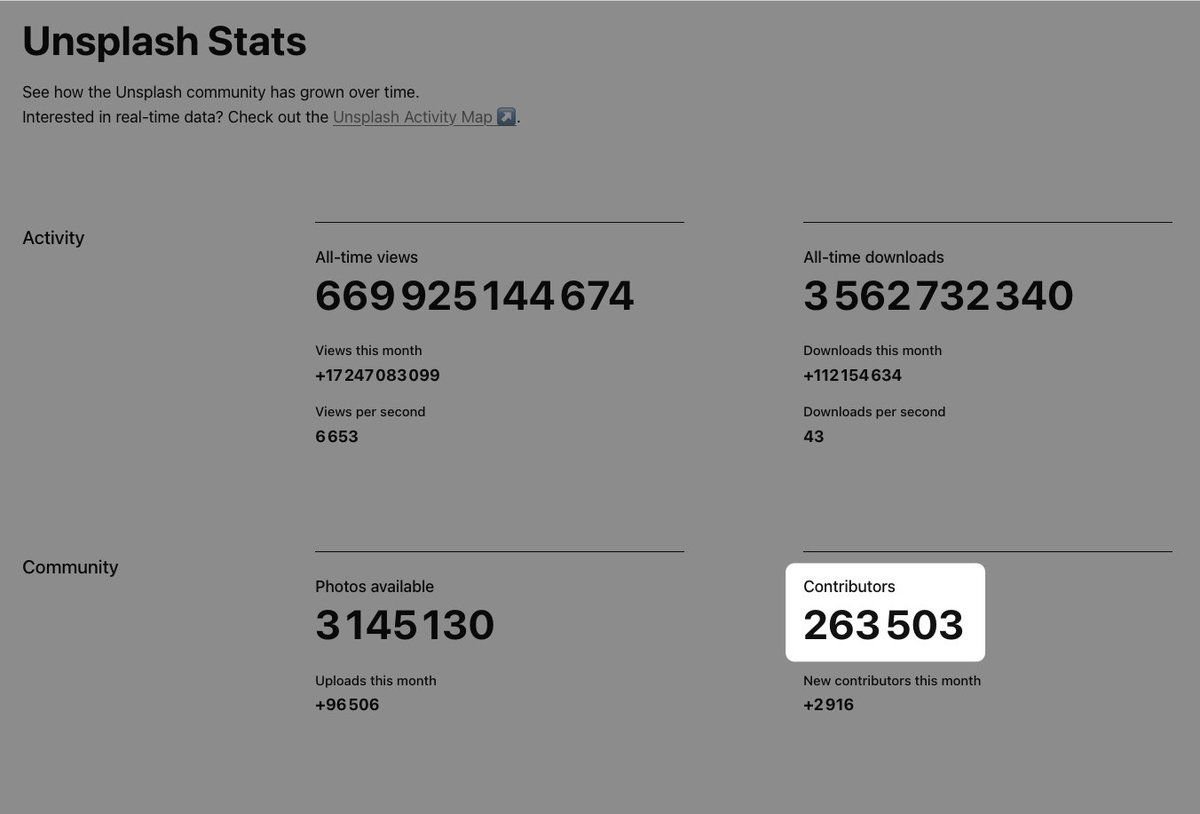Viewport: 1200px width, 814px height.
Task: Select the All-time views number 669925144674
Action: (x=474, y=296)
